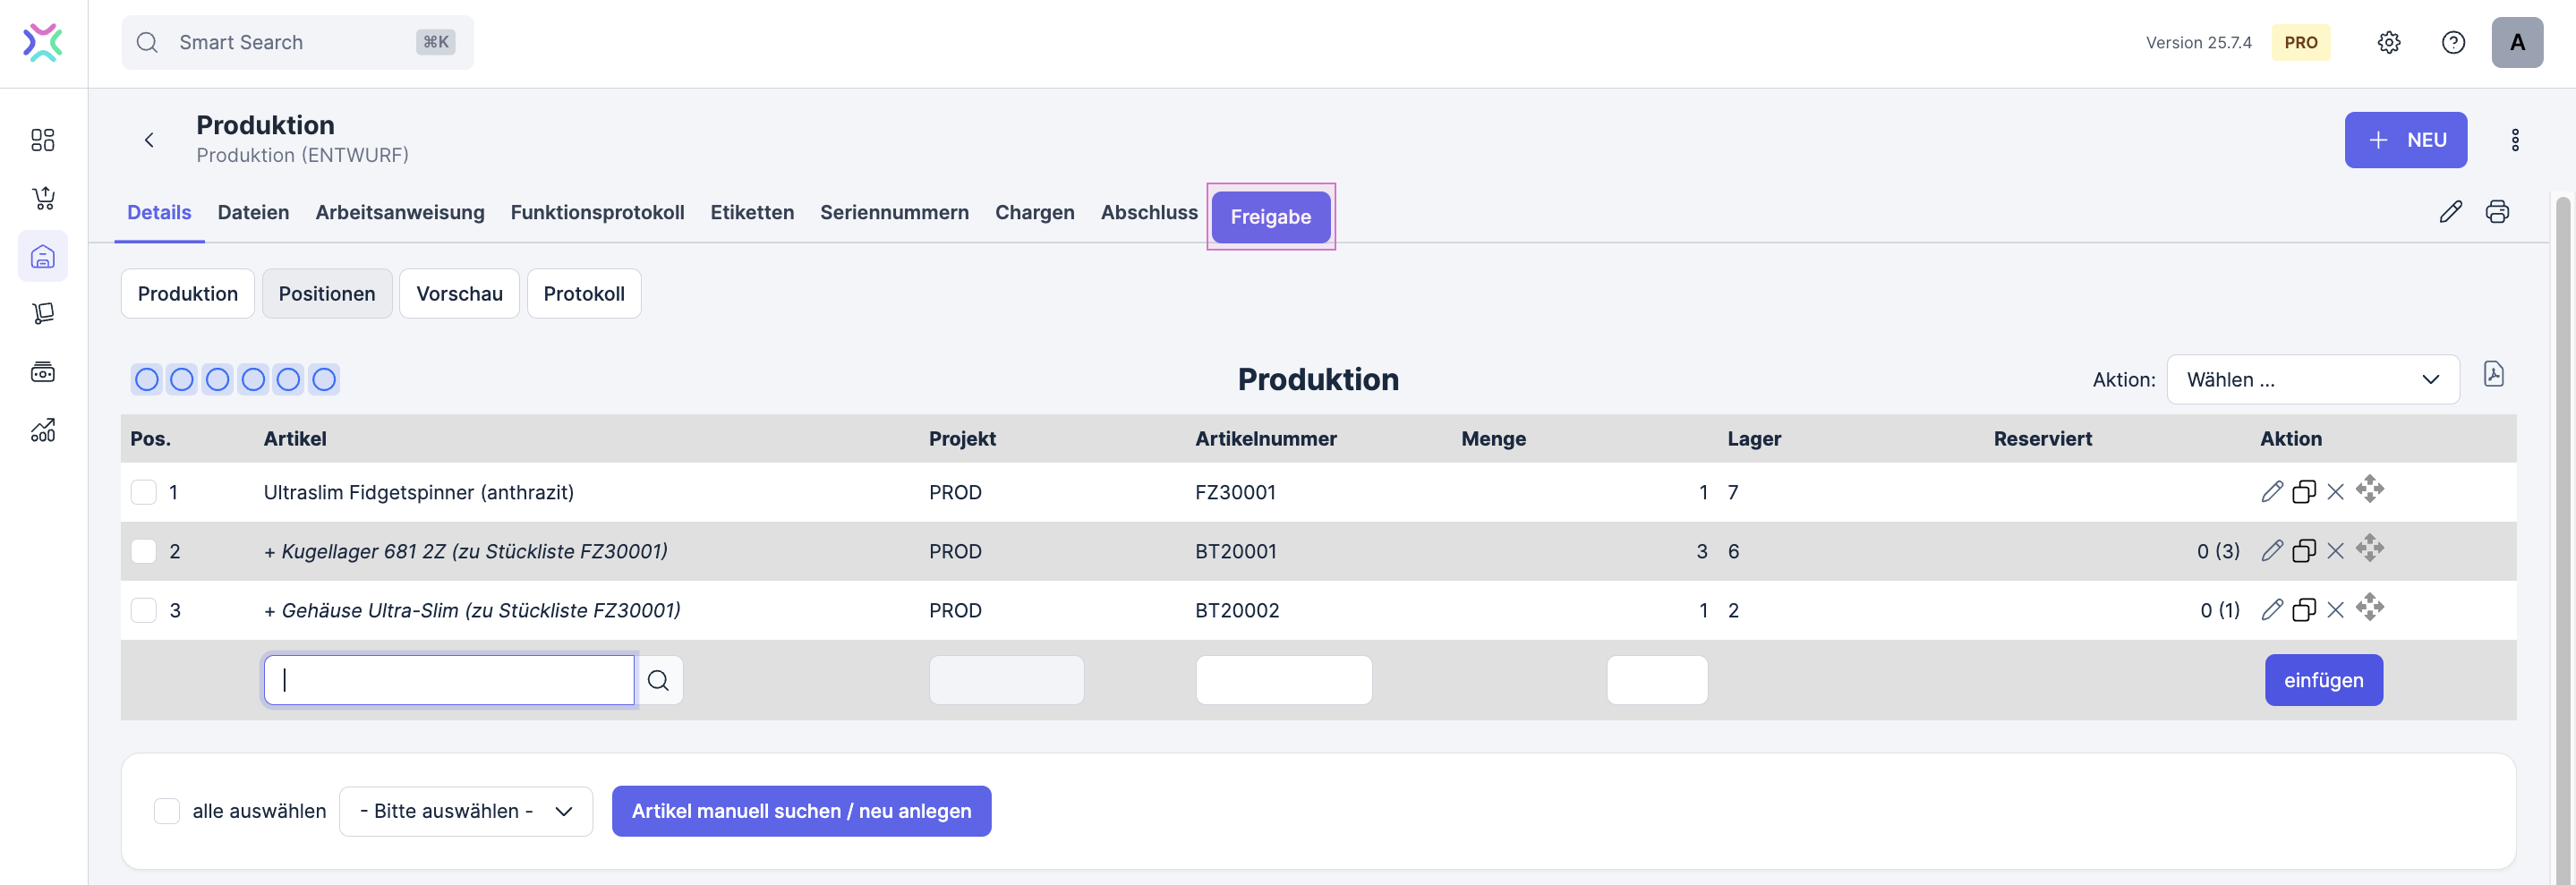
Task: Open the Arbeitsanweisung tab
Action: 399,212
